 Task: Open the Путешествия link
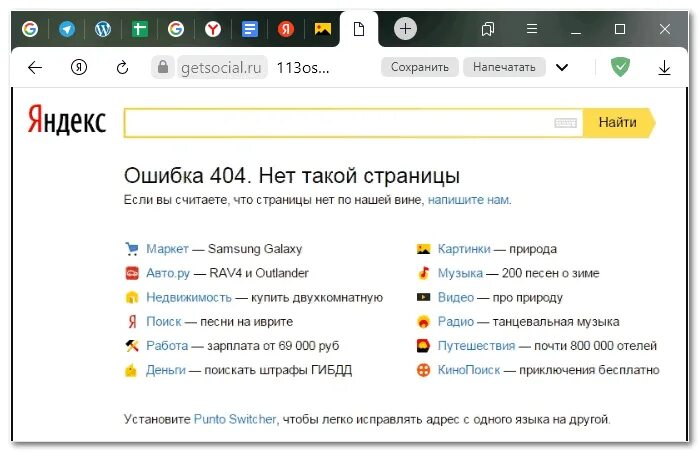[x=476, y=345]
